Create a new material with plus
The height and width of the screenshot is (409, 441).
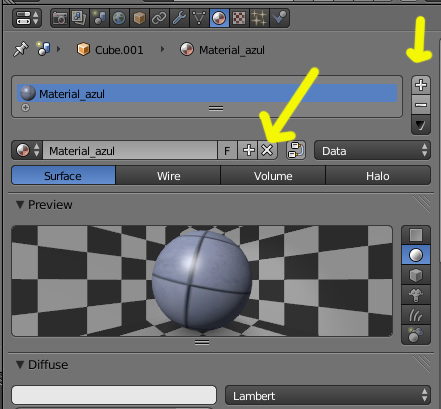click(x=248, y=150)
